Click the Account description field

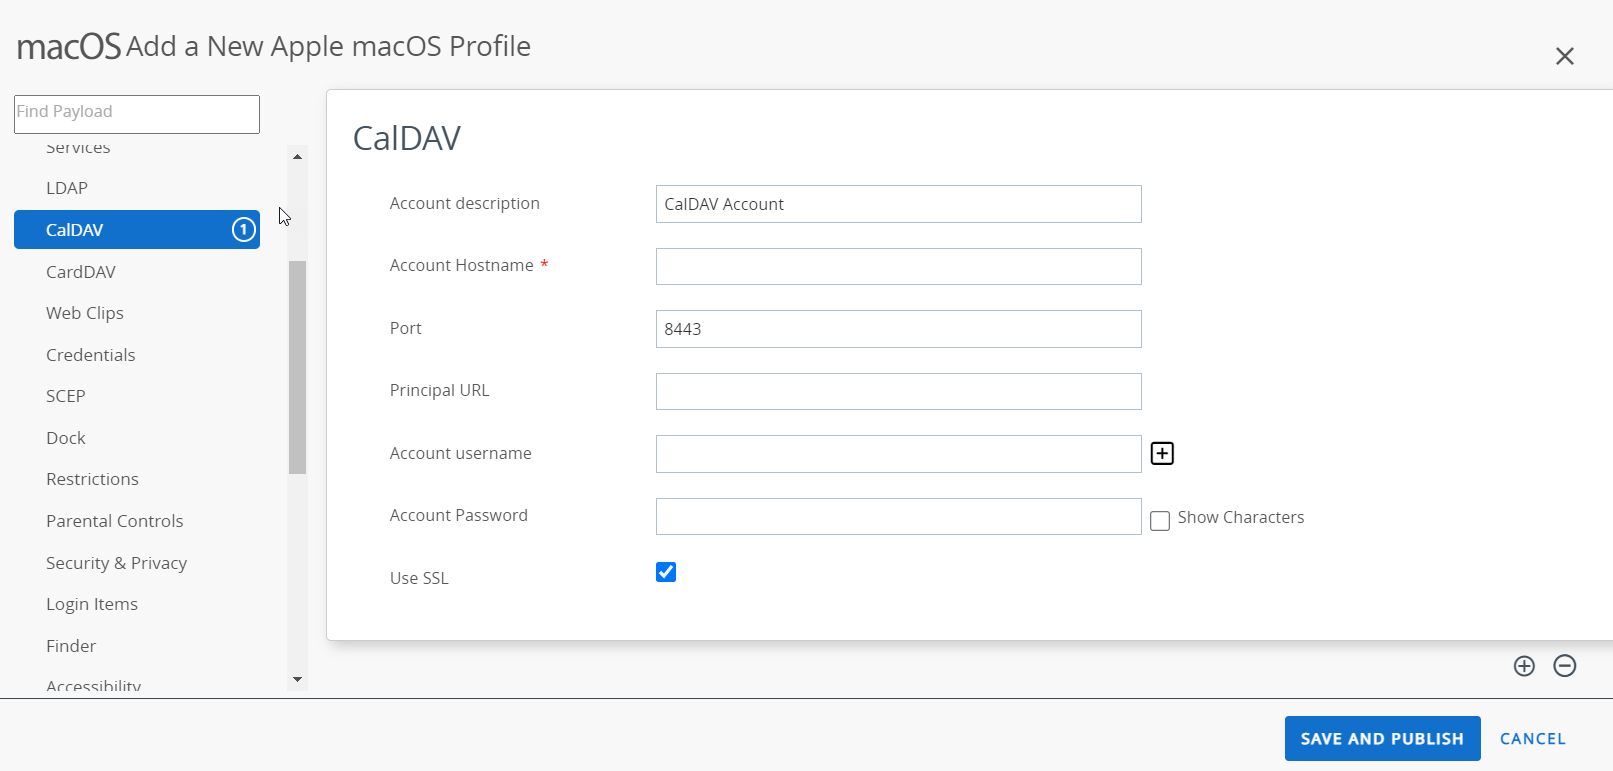click(x=898, y=204)
